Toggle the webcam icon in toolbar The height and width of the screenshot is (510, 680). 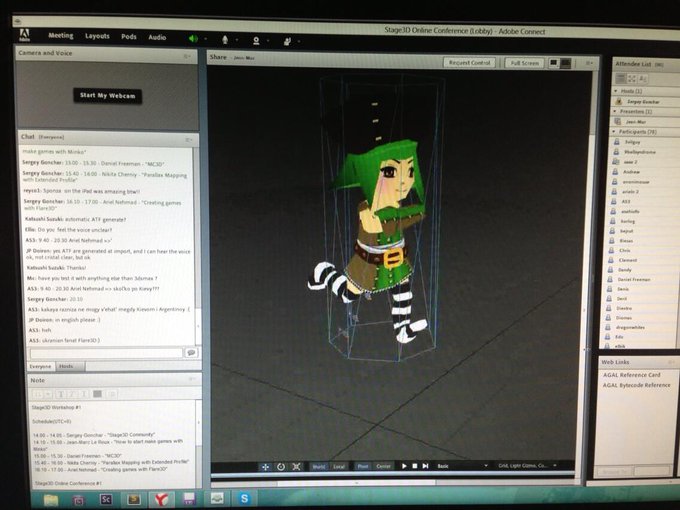tap(256, 40)
